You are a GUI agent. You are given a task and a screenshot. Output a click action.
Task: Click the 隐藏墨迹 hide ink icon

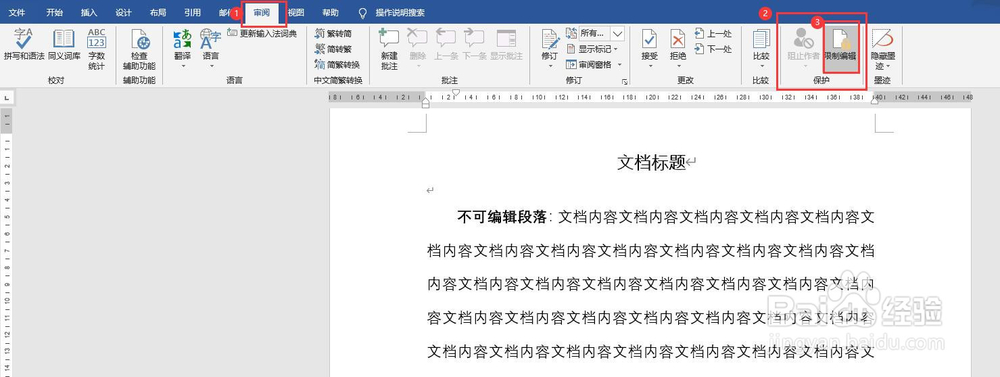pyautogui.click(x=883, y=38)
